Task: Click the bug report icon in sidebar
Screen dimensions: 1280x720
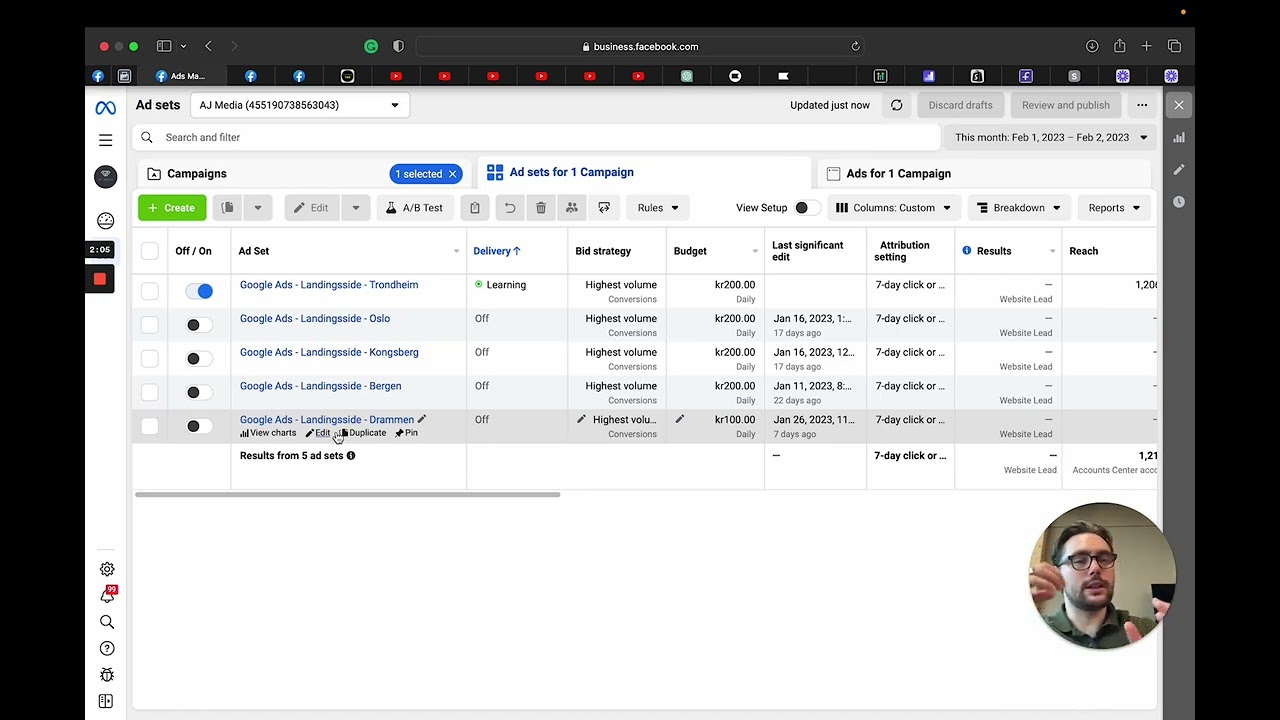Action: 107,675
